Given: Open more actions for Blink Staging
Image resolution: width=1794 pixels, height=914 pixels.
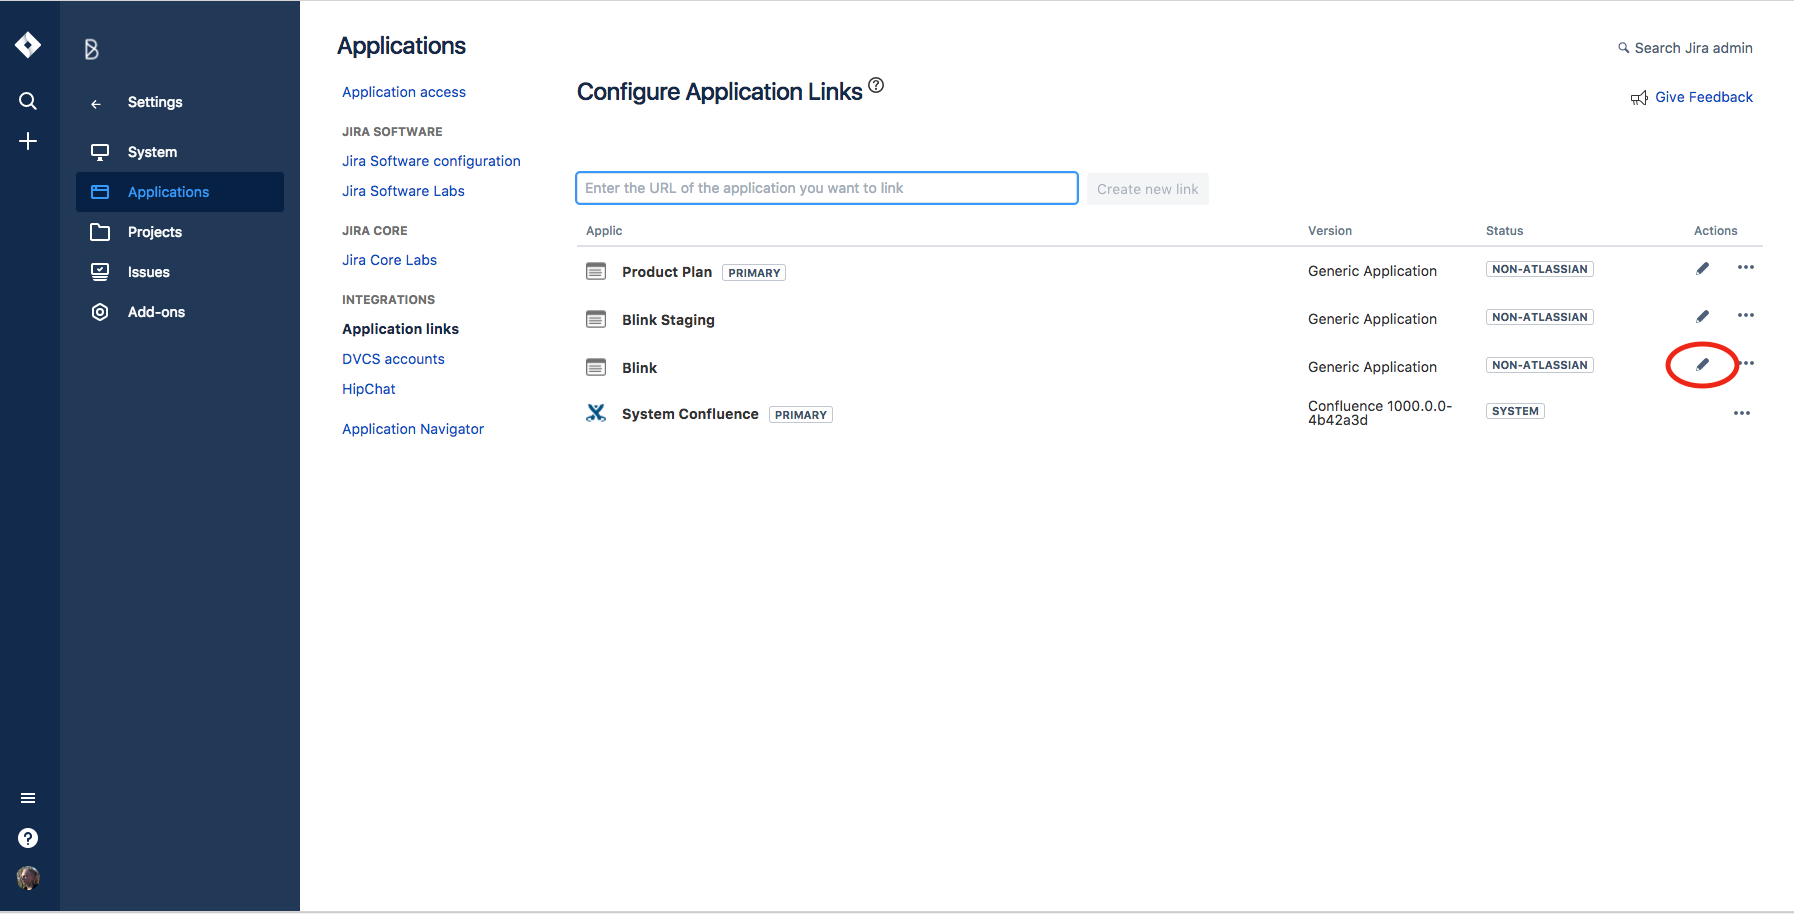Looking at the screenshot, I should click(1746, 316).
